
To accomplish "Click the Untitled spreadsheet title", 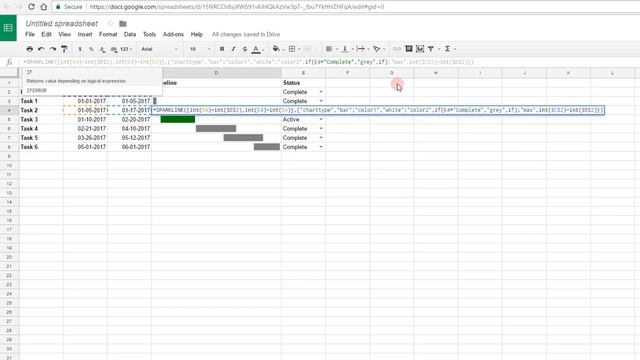I will coord(62,24).
